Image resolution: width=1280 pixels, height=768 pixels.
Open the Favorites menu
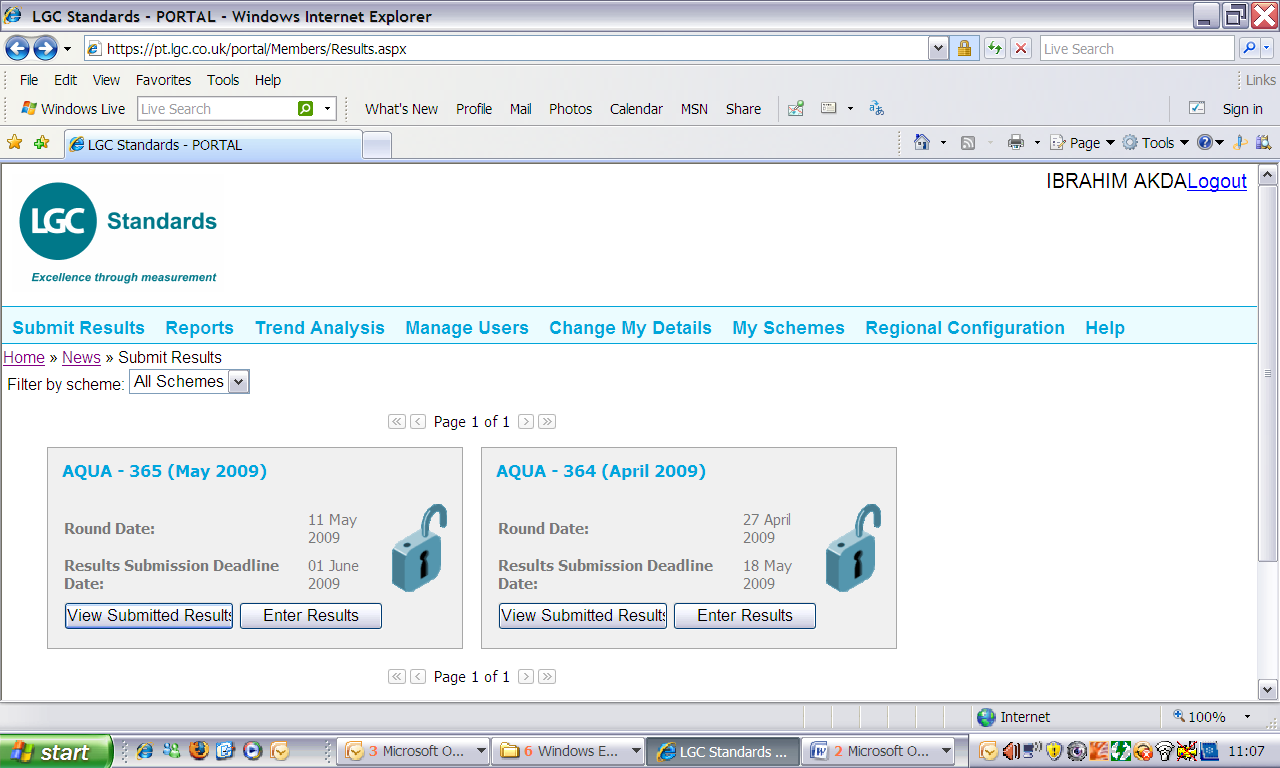click(163, 80)
